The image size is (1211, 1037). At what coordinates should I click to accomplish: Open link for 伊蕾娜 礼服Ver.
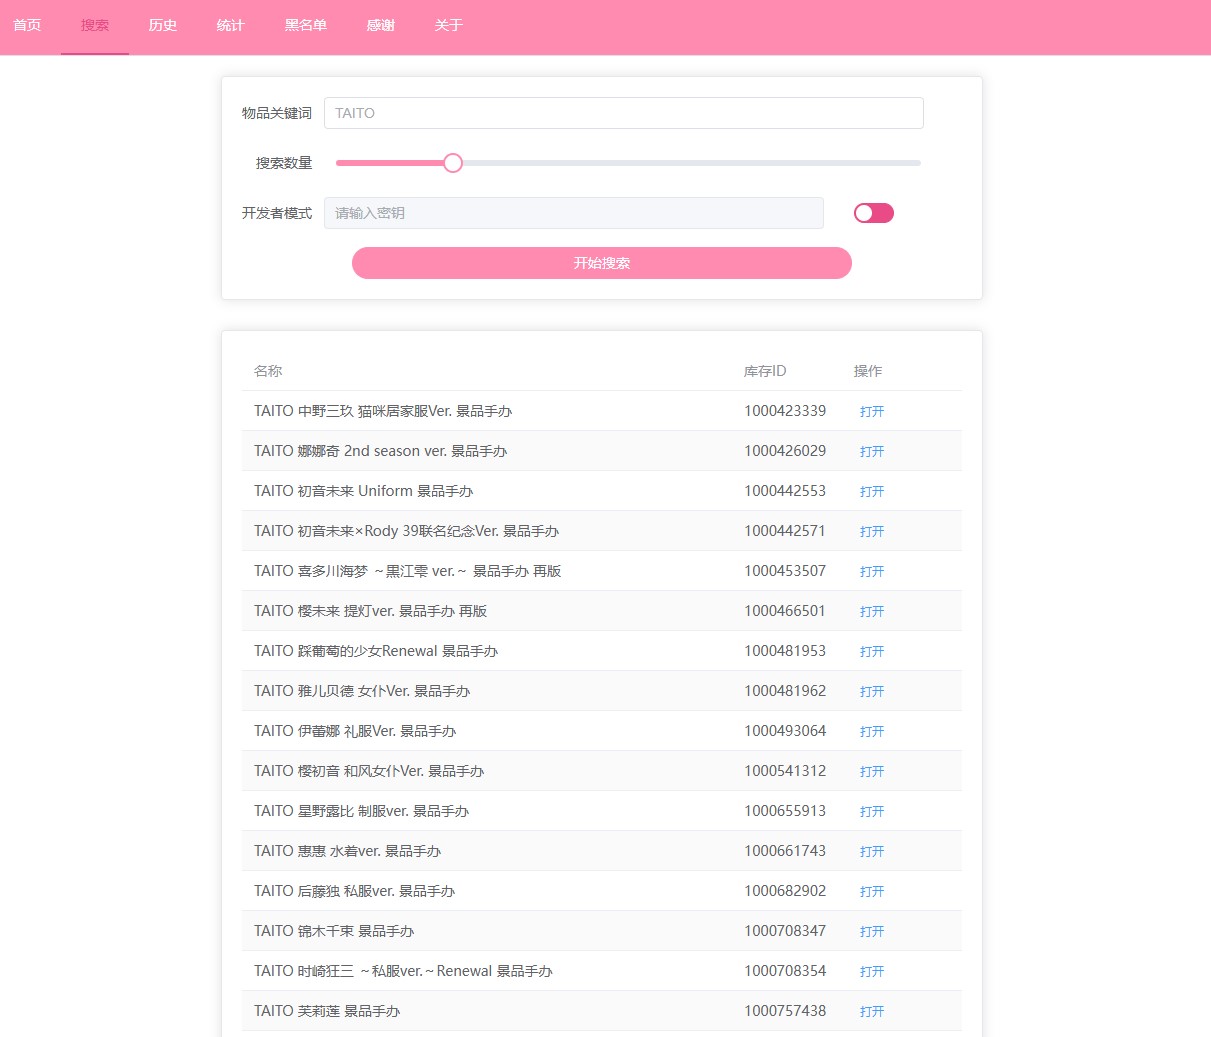[x=872, y=731]
